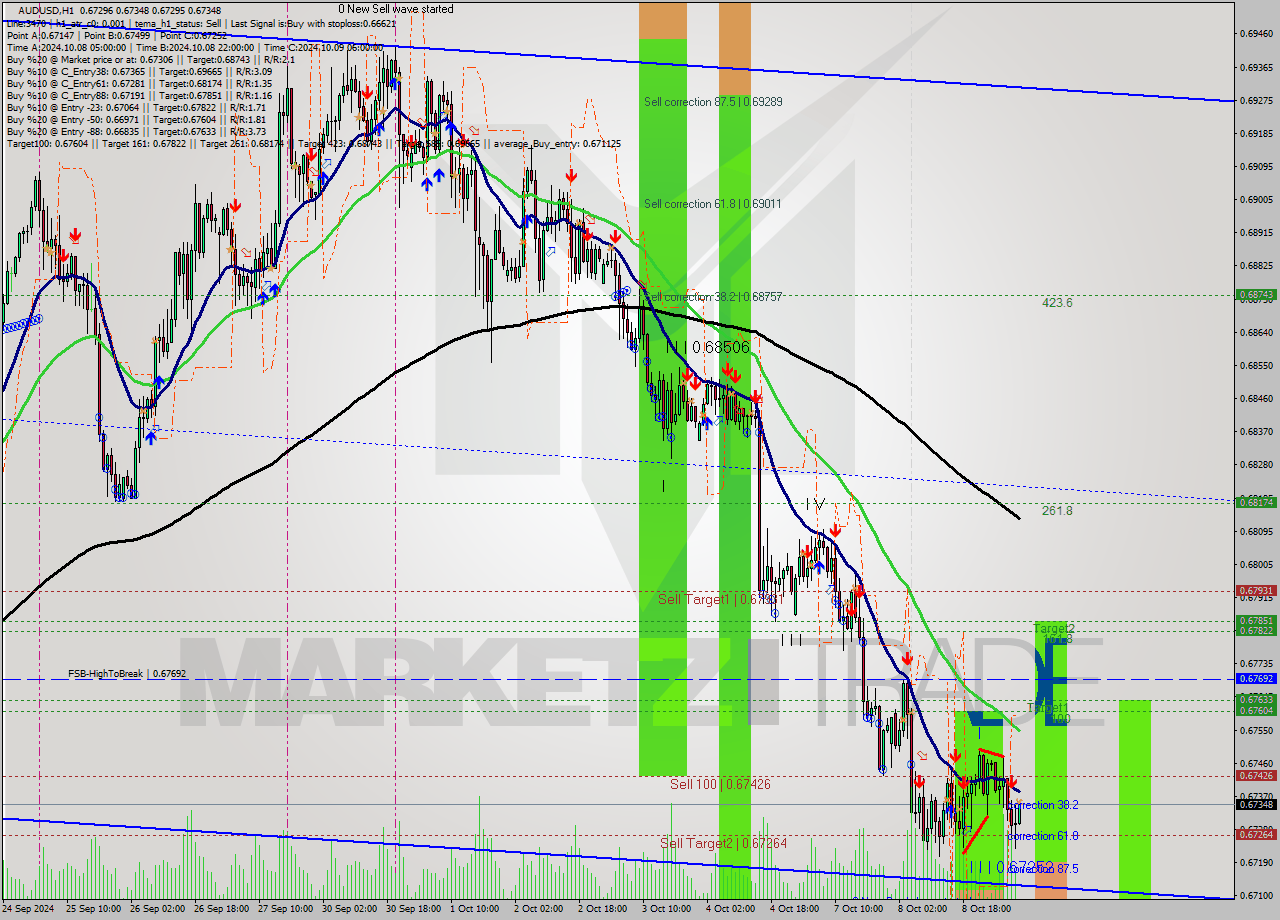Click the blue 'correction 38.2' label
The image size is (1280, 920).
1044,805
